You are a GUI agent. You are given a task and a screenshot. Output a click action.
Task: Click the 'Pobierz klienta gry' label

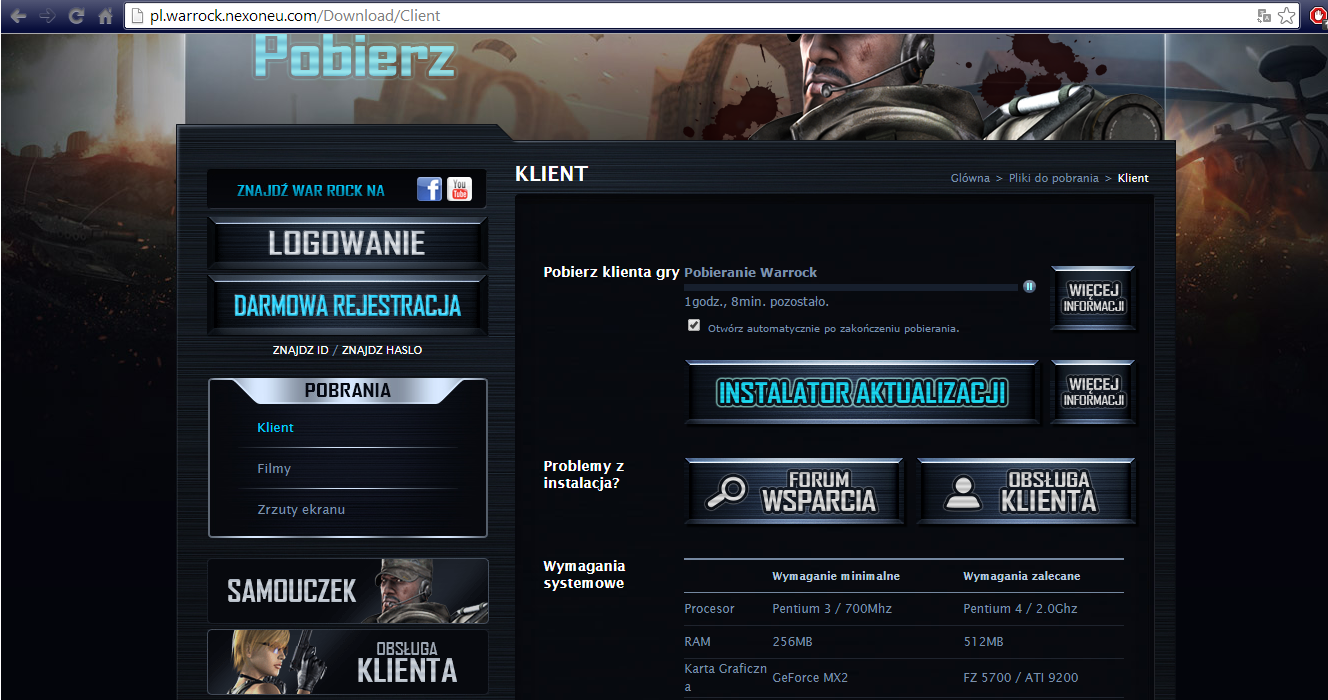611,272
